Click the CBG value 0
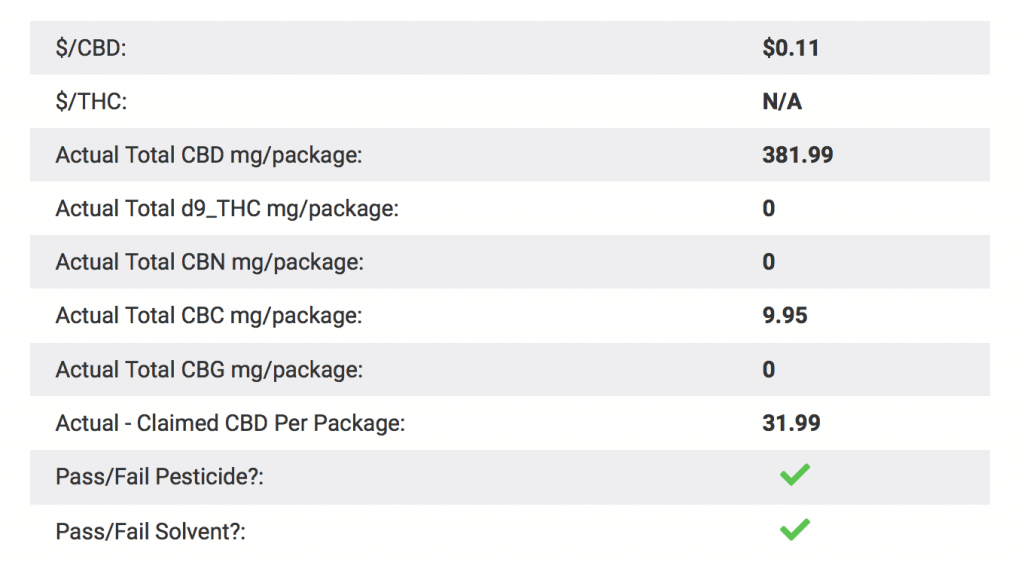Viewport: 1024px width, 565px height. tap(769, 370)
